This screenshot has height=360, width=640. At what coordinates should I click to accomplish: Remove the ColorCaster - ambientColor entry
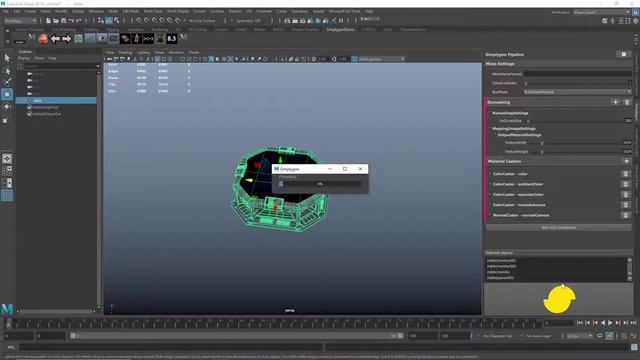tap(626, 184)
